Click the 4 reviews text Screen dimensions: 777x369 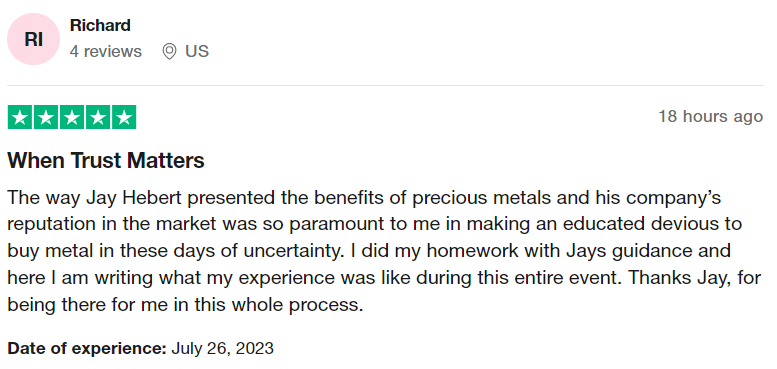tap(106, 51)
